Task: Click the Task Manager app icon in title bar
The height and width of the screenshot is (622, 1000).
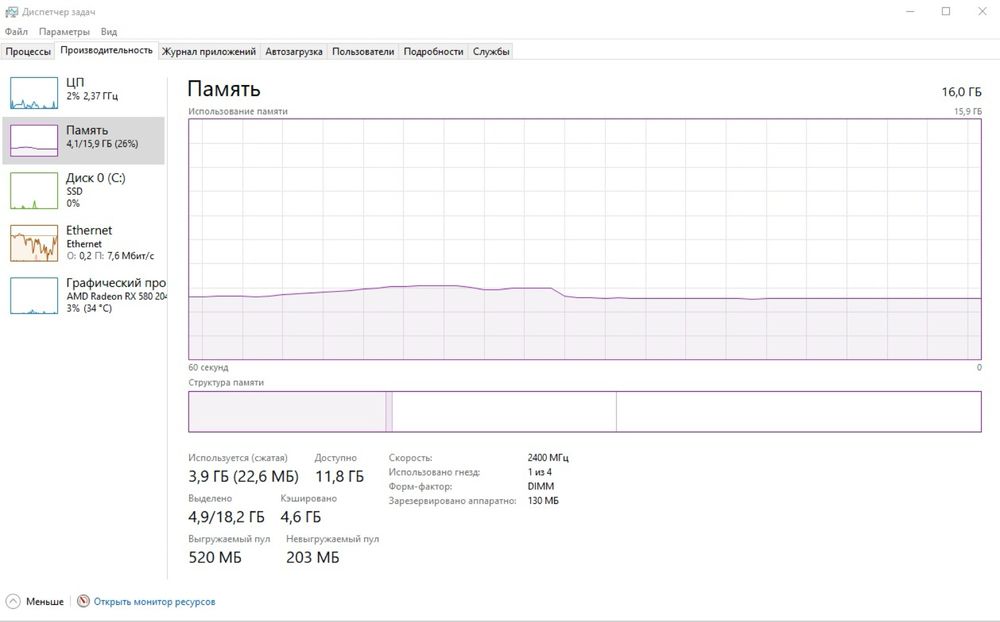Action: coord(11,11)
